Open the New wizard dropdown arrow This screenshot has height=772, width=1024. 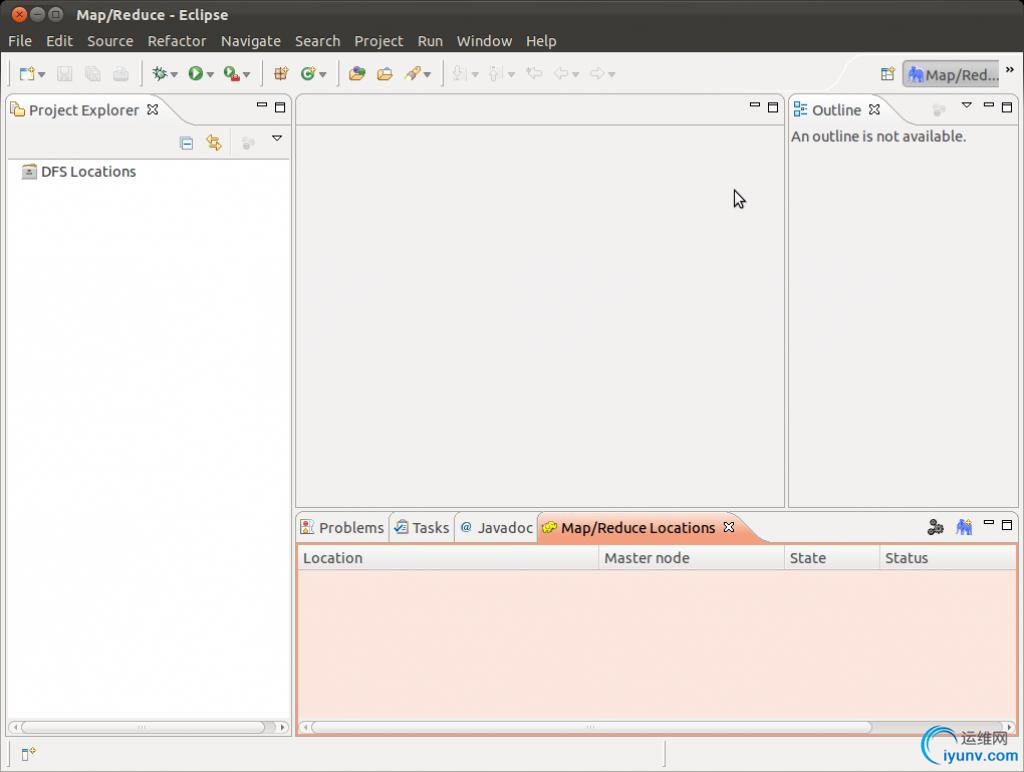tap(42, 74)
